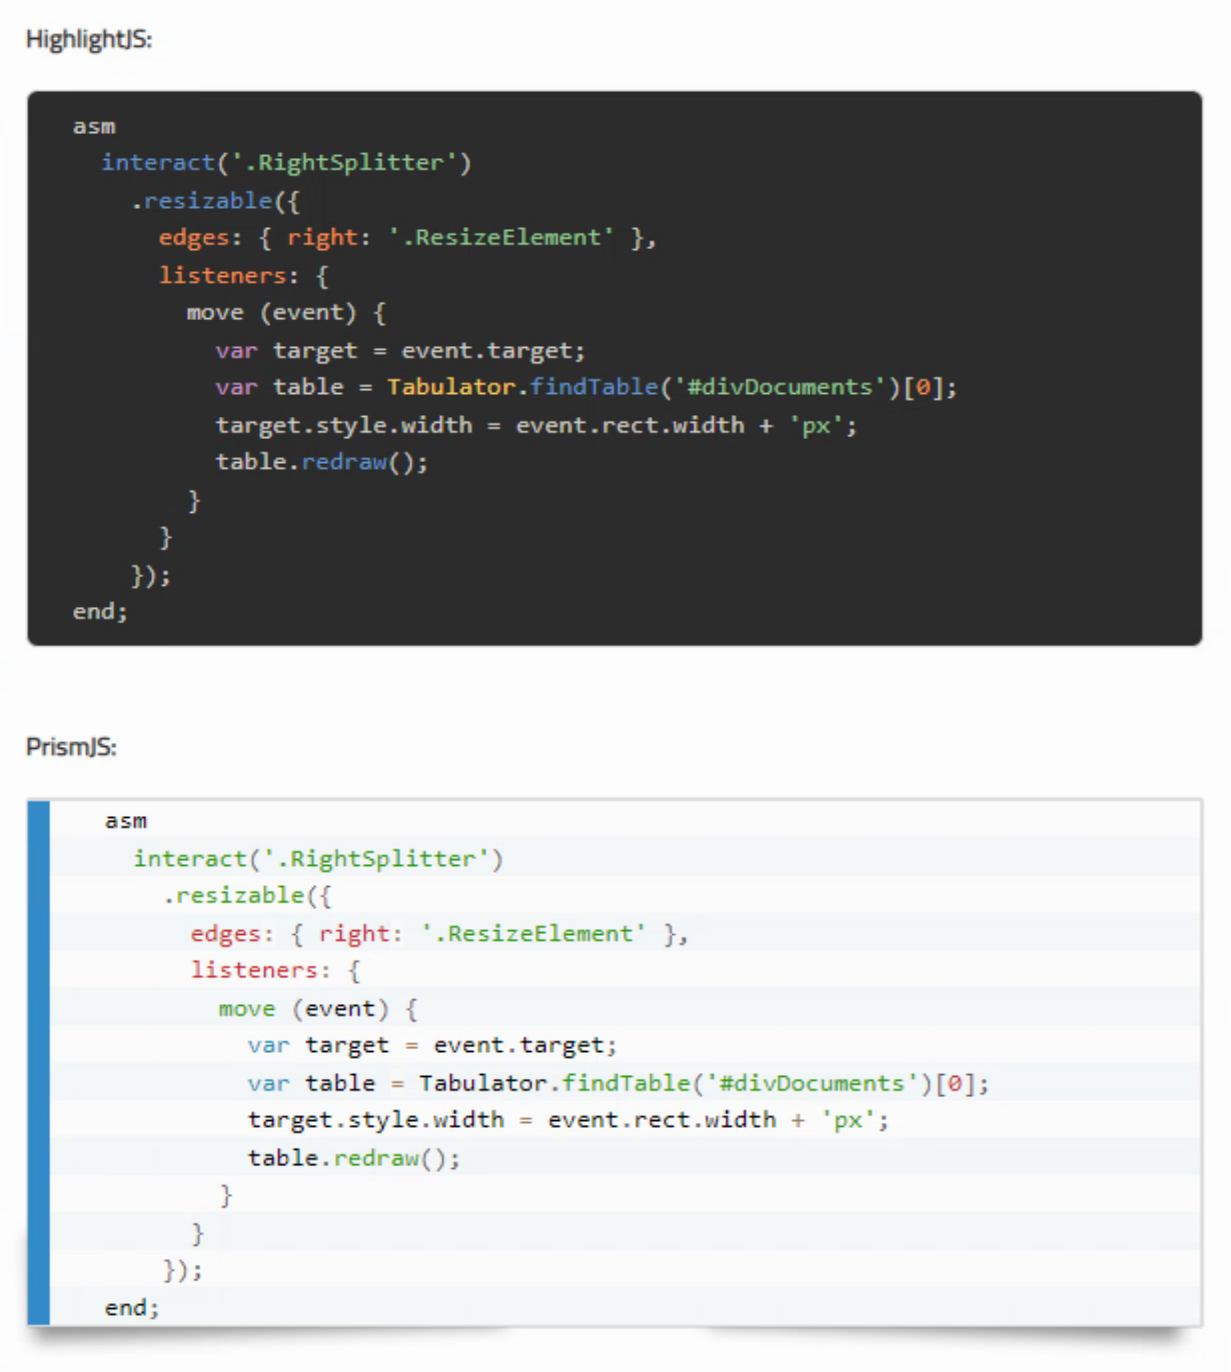Click 'move (event) {' in the PrismJS block
The width and height of the screenshot is (1231, 1372).
point(318,1009)
